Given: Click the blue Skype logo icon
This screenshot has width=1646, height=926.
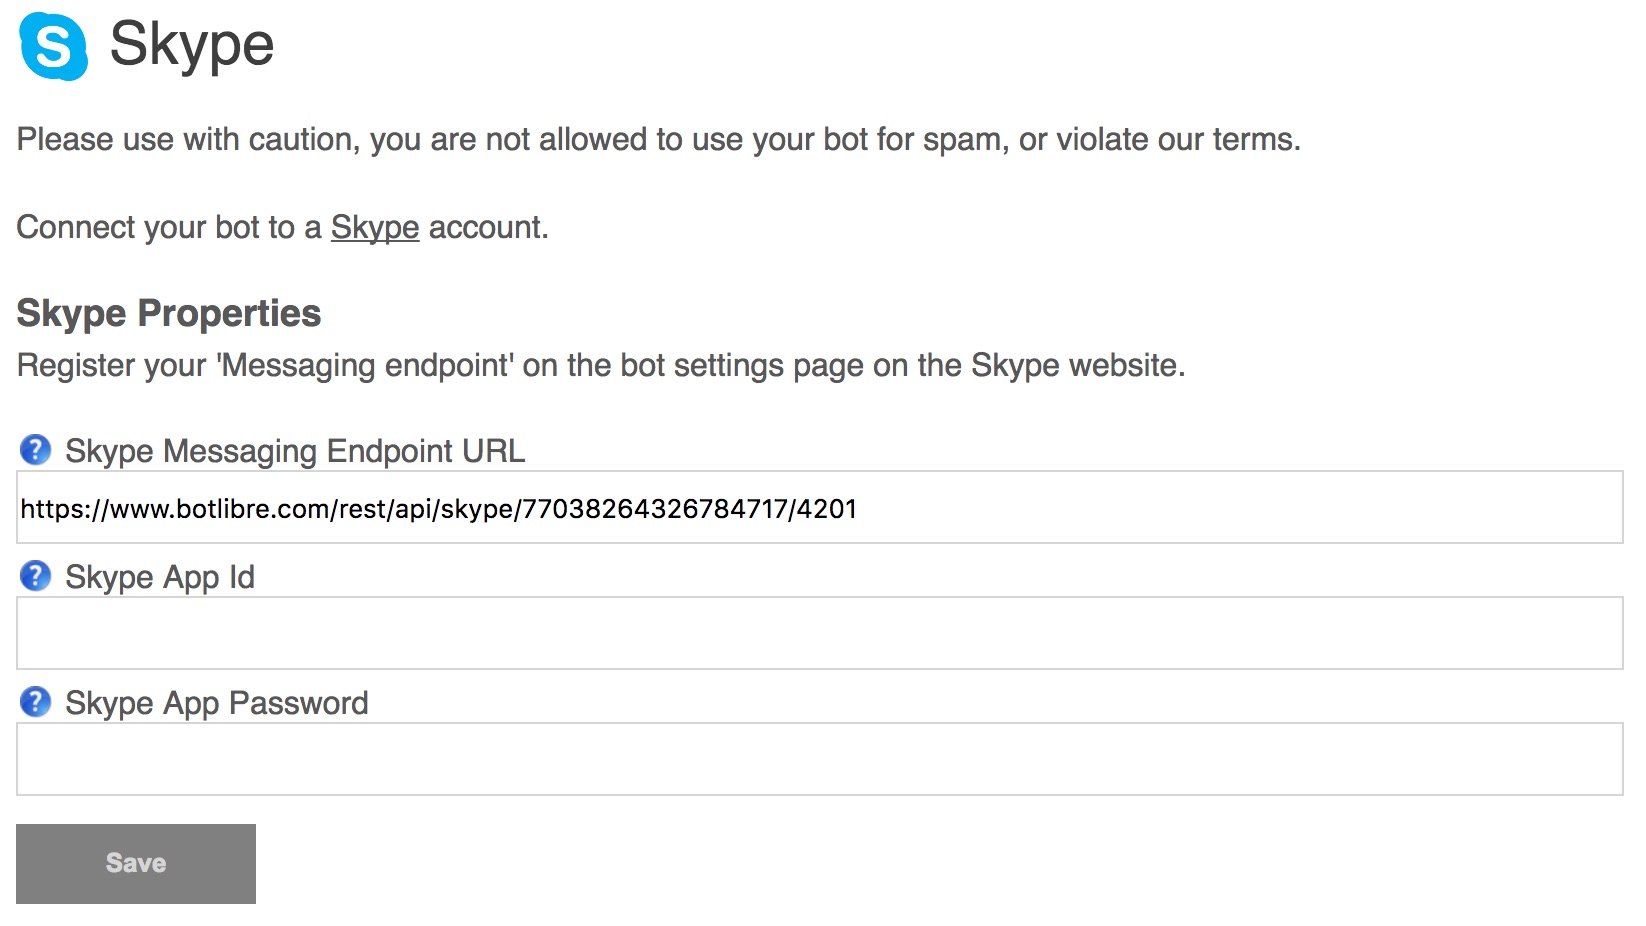Looking at the screenshot, I should [x=54, y=46].
